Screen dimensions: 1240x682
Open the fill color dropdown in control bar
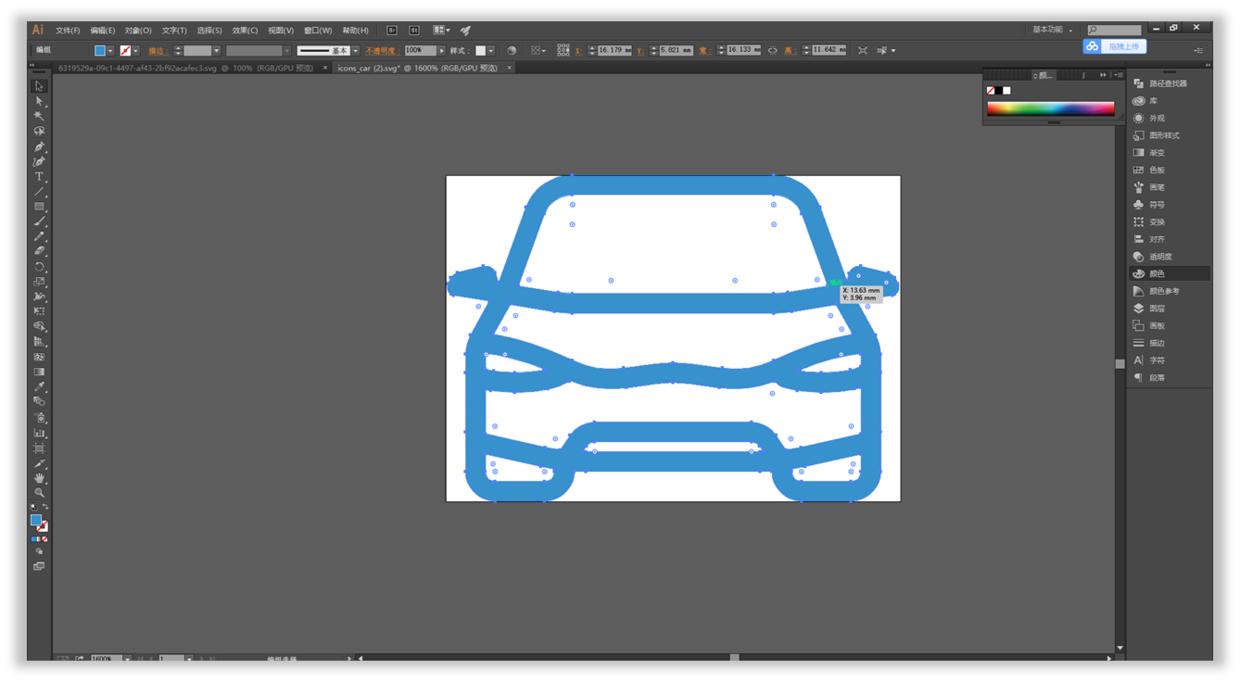coord(111,50)
